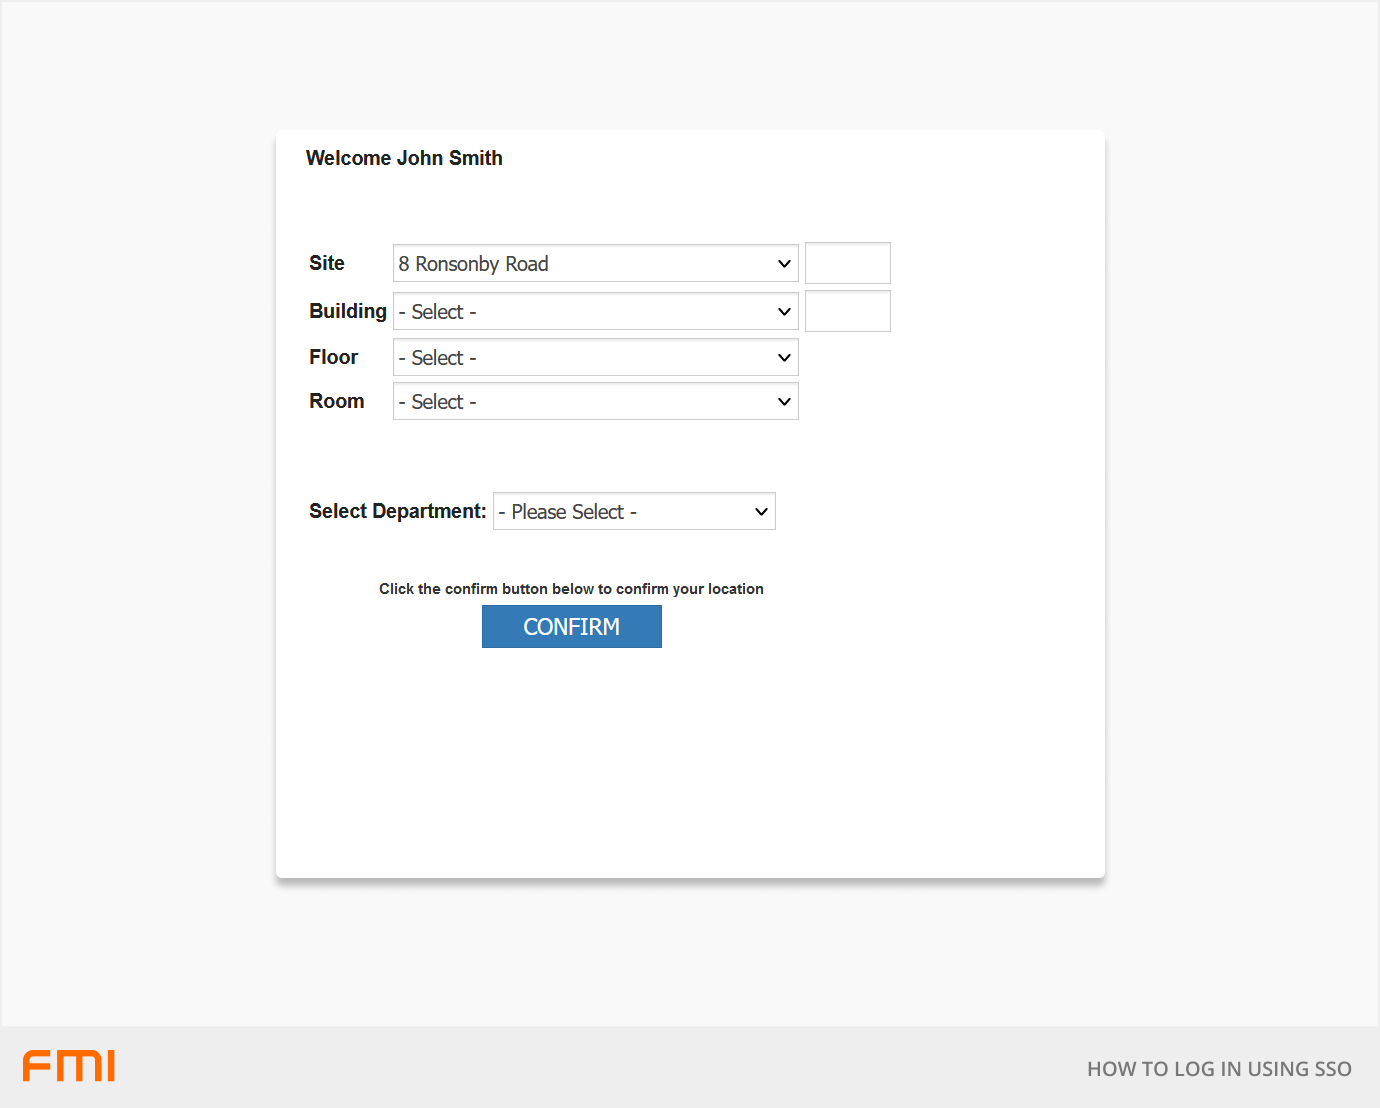Click the Select Department dropdown chevron
This screenshot has height=1108, width=1380.
[x=761, y=511]
